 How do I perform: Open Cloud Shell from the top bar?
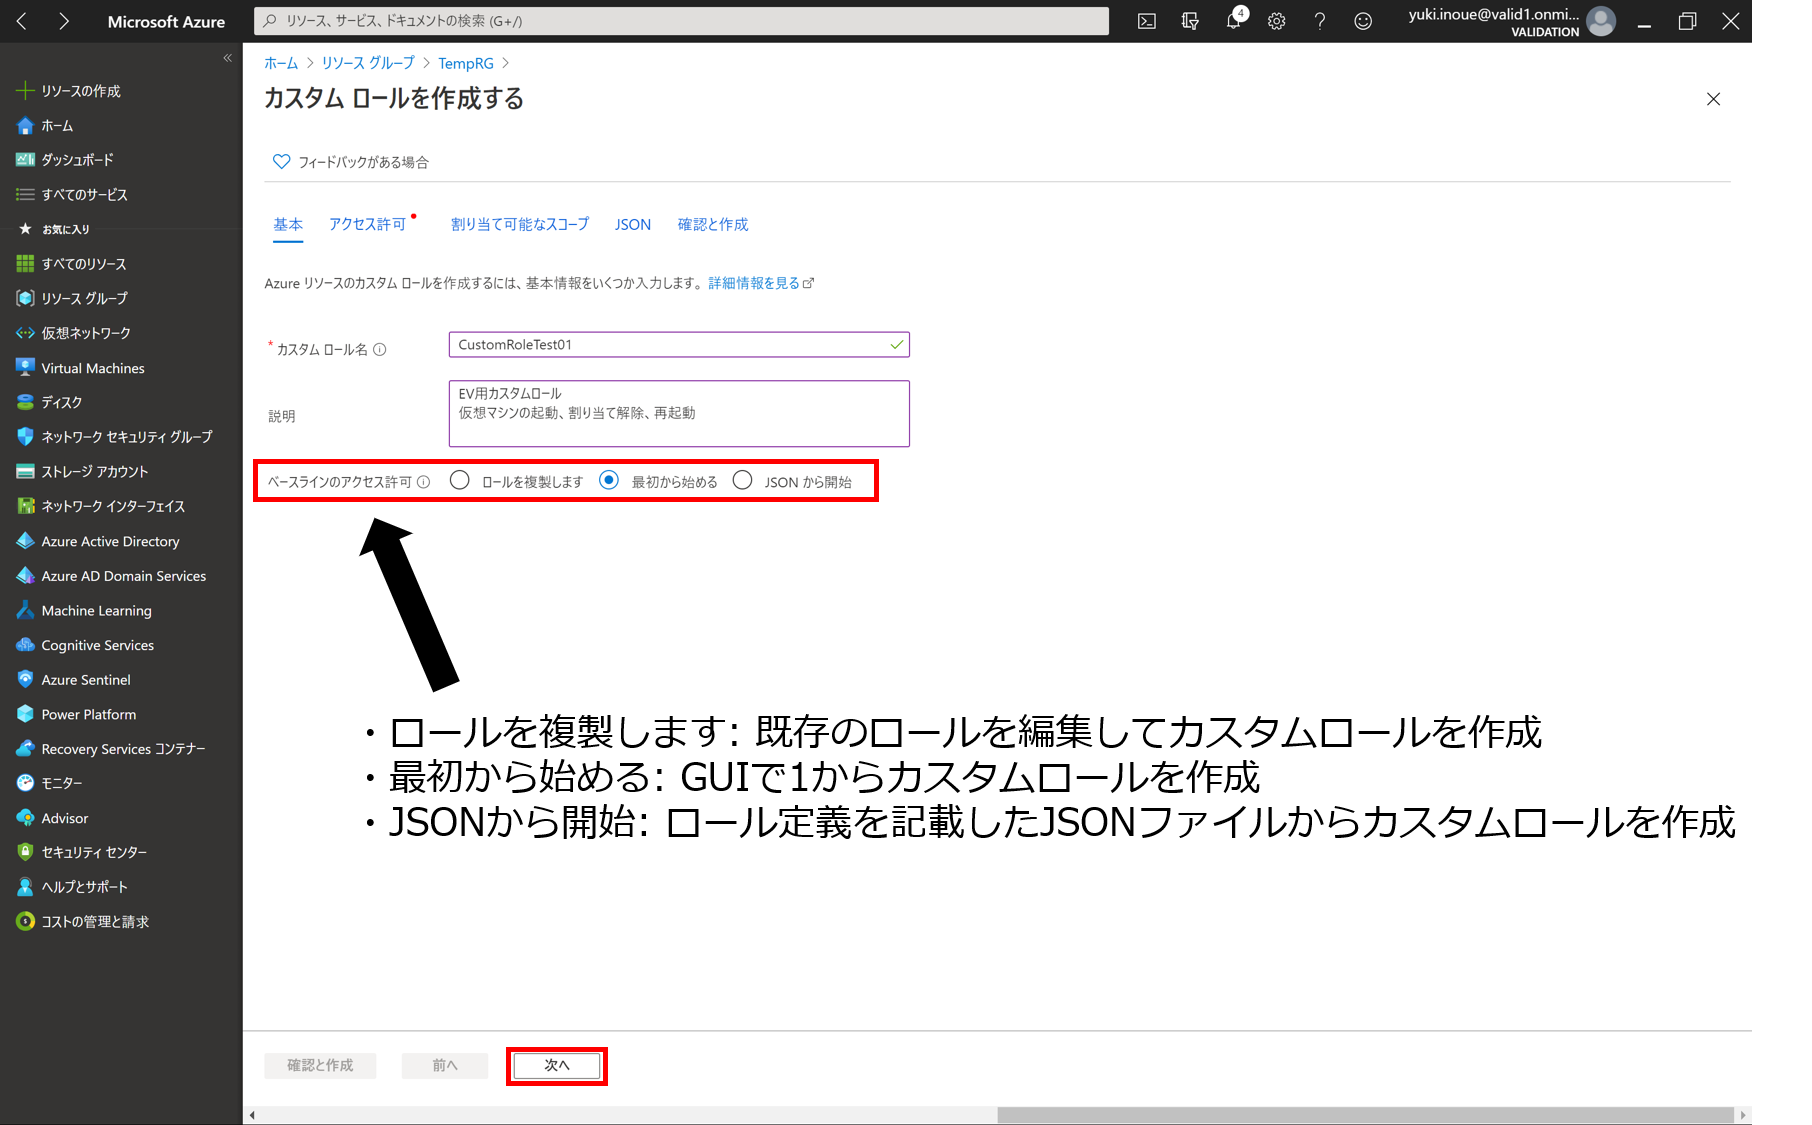tap(1147, 21)
